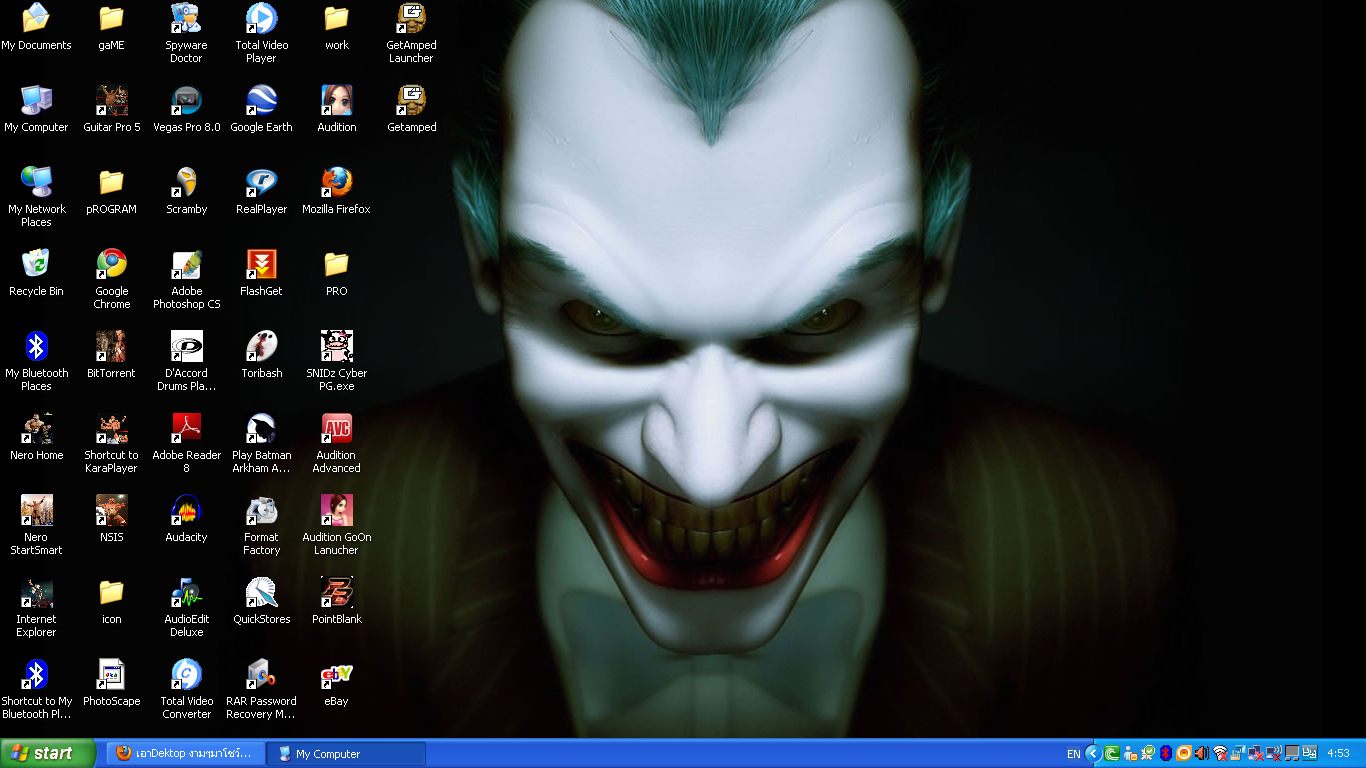Viewport: 1366px width, 768px height.
Task: Select the pROGRAM folder icon
Action: point(111,191)
